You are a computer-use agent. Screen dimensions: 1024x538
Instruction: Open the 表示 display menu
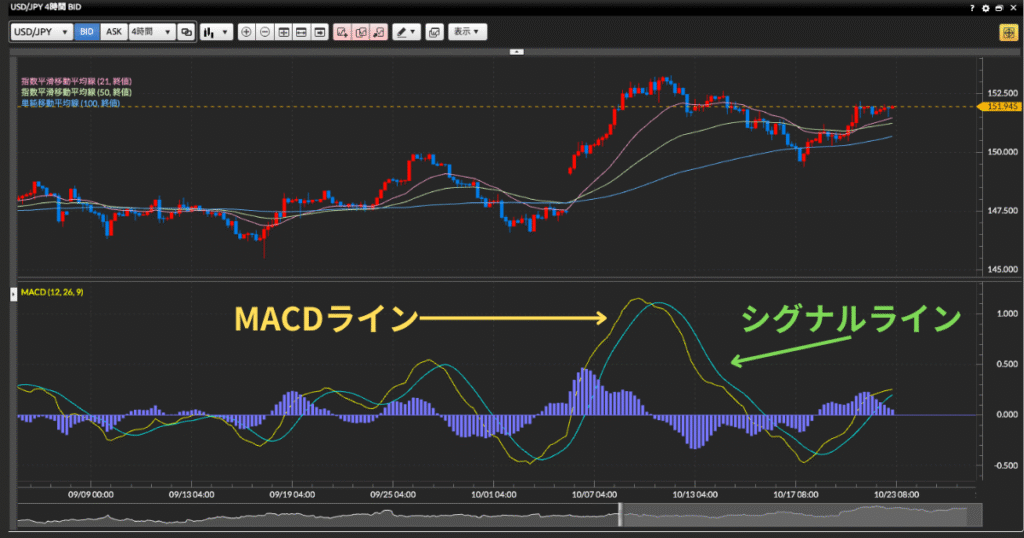[467, 32]
